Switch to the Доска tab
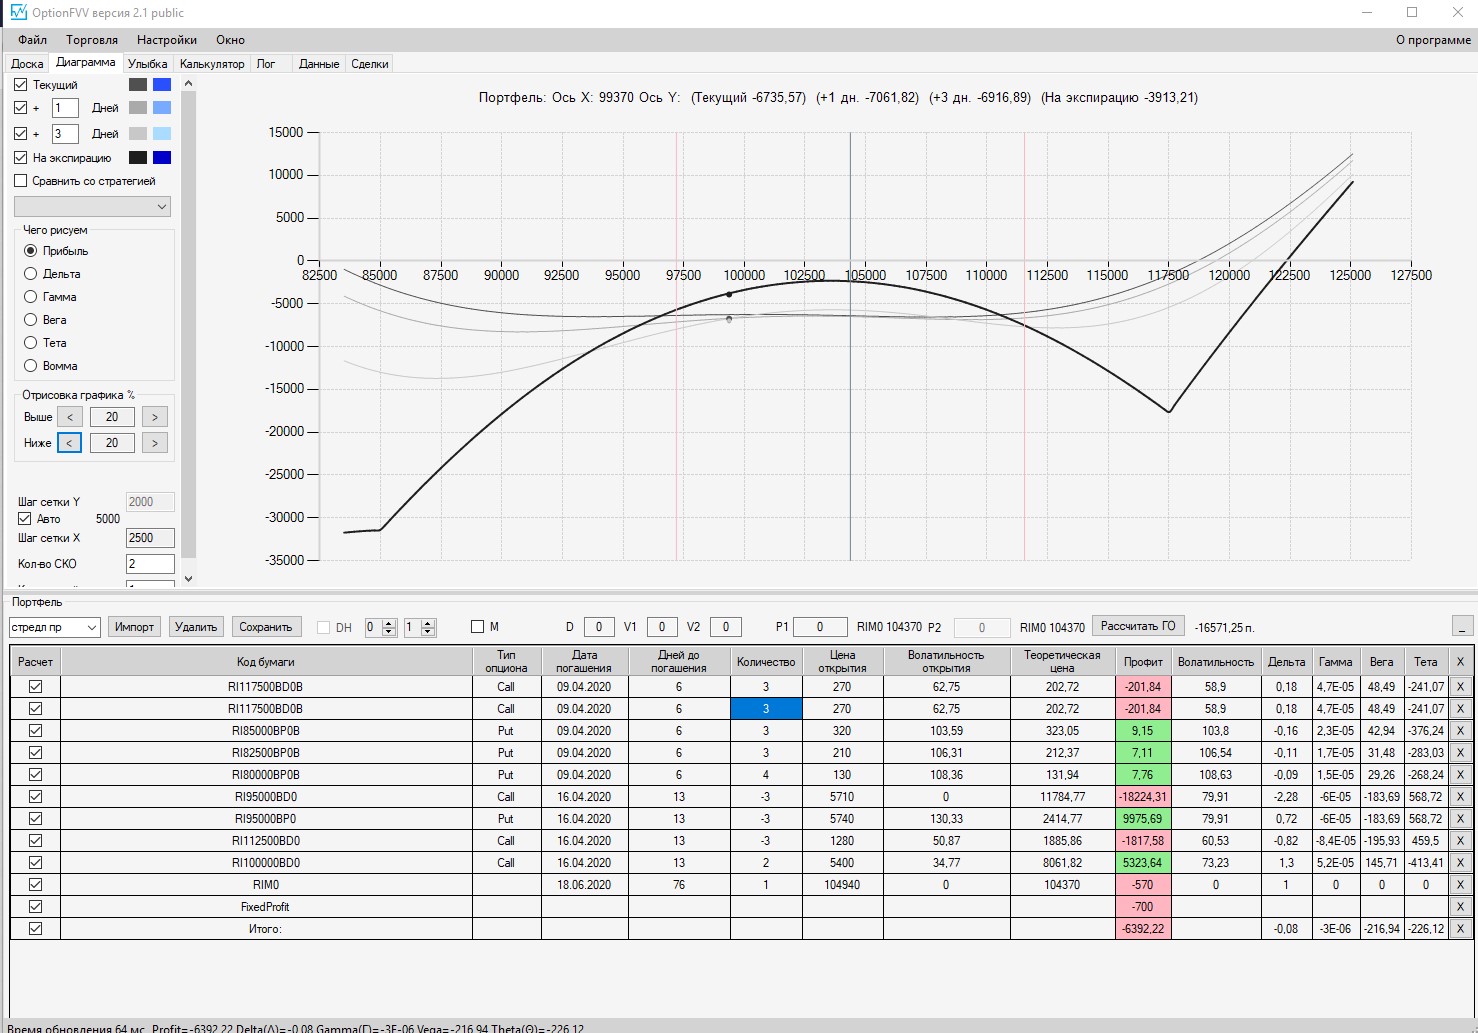Screen dimensions: 1478x1033 pos(27,64)
